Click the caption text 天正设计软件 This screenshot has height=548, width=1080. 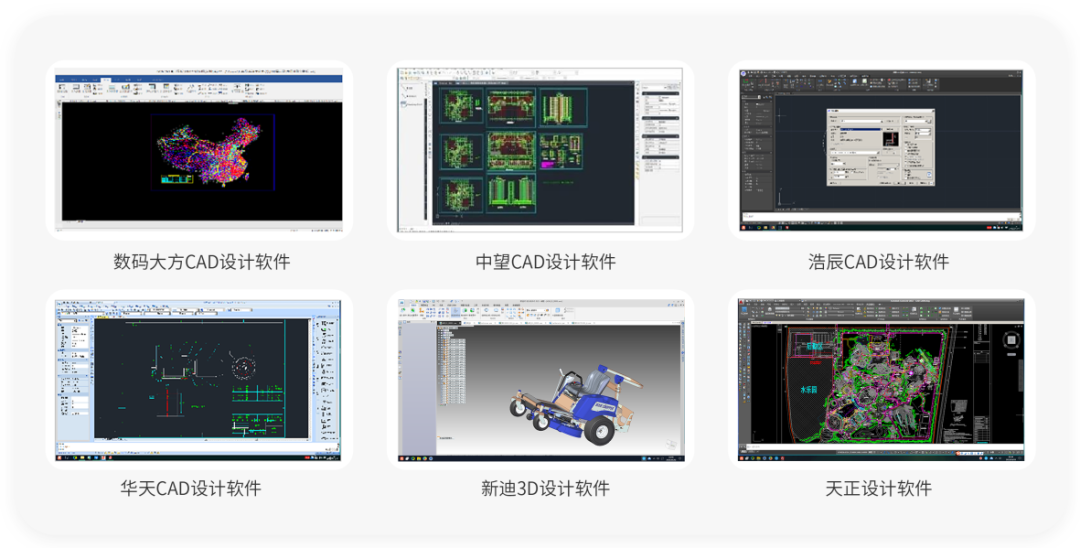[879, 489]
